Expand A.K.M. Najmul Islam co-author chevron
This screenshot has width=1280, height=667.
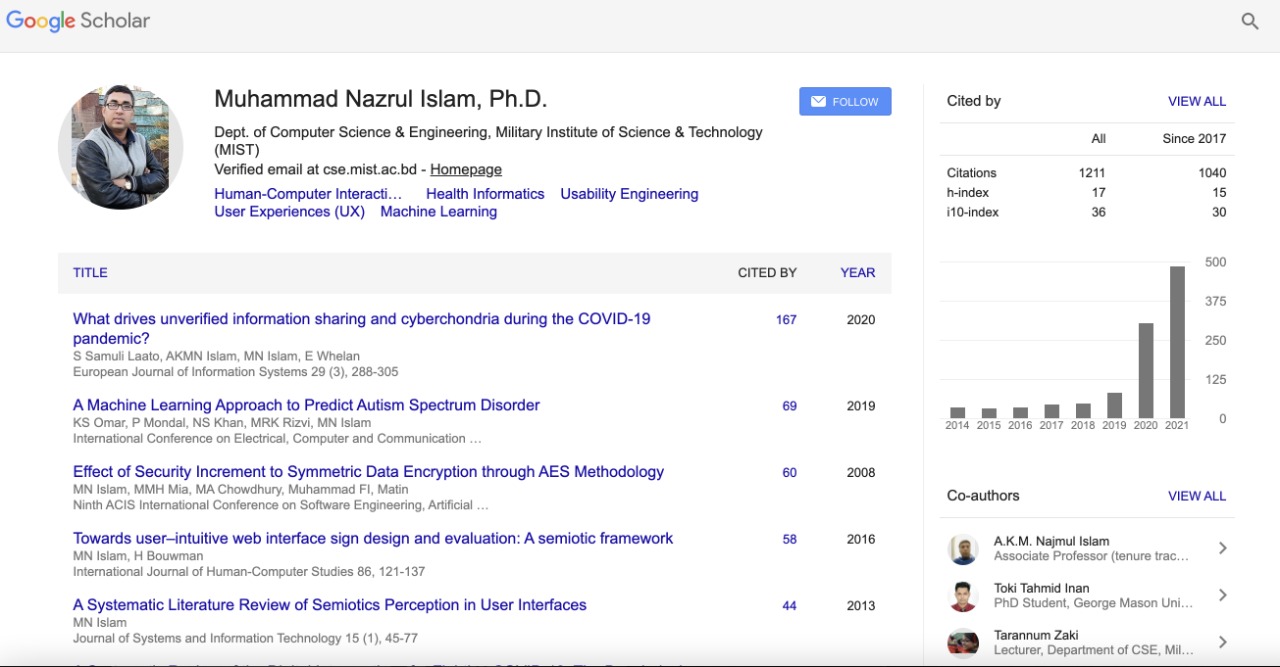point(1222,548)
